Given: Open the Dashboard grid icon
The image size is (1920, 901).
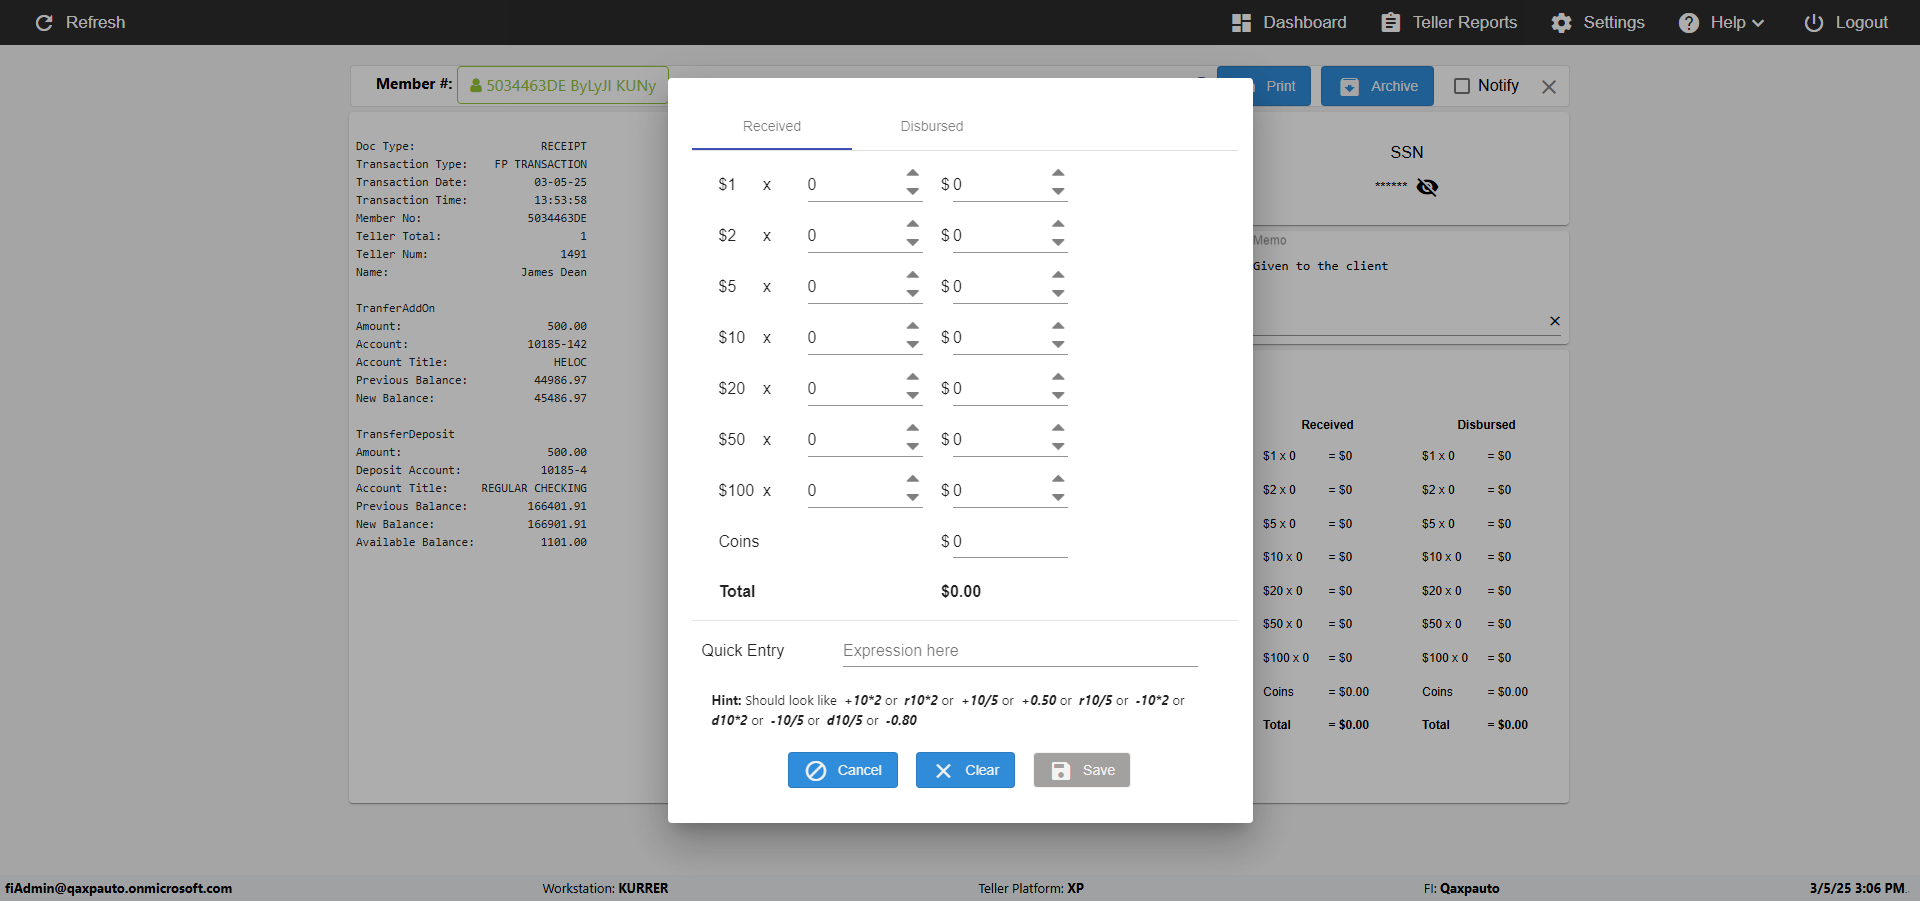Looking at the screenshot, I should tap(1241, 22).
